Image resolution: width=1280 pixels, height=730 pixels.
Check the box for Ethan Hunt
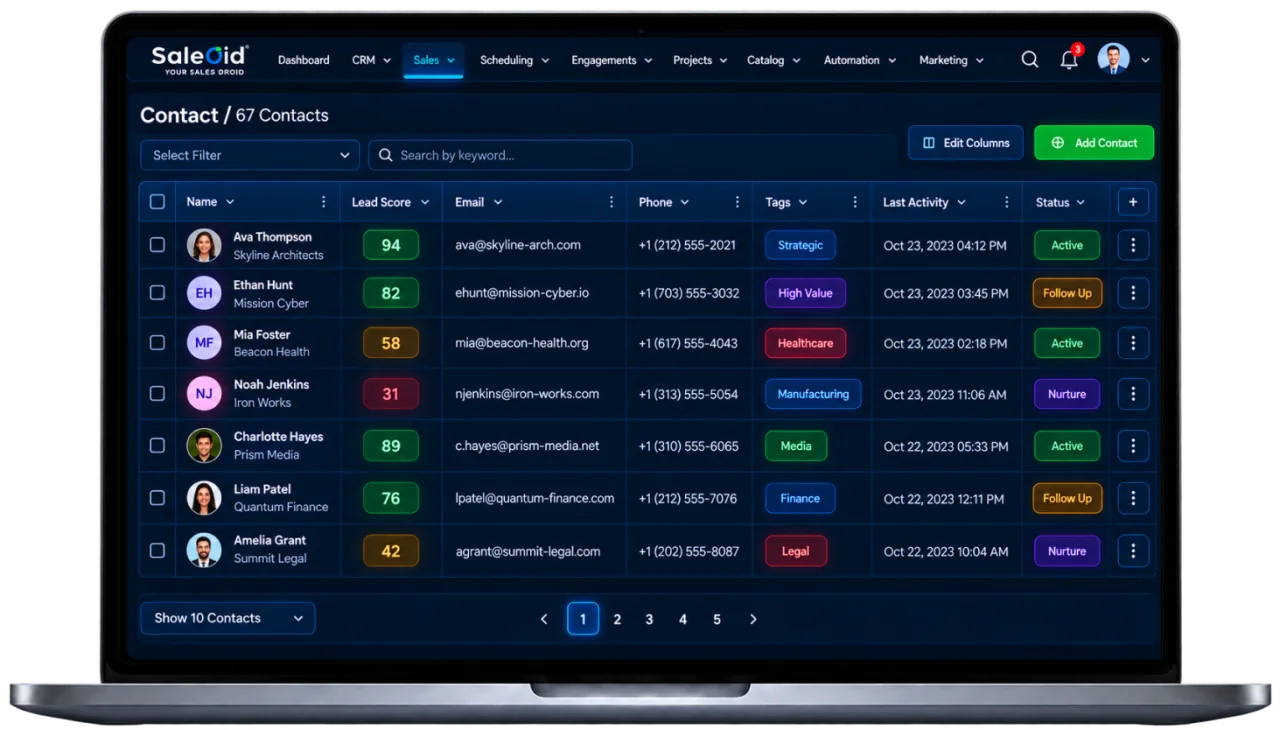tap(157, 293)
